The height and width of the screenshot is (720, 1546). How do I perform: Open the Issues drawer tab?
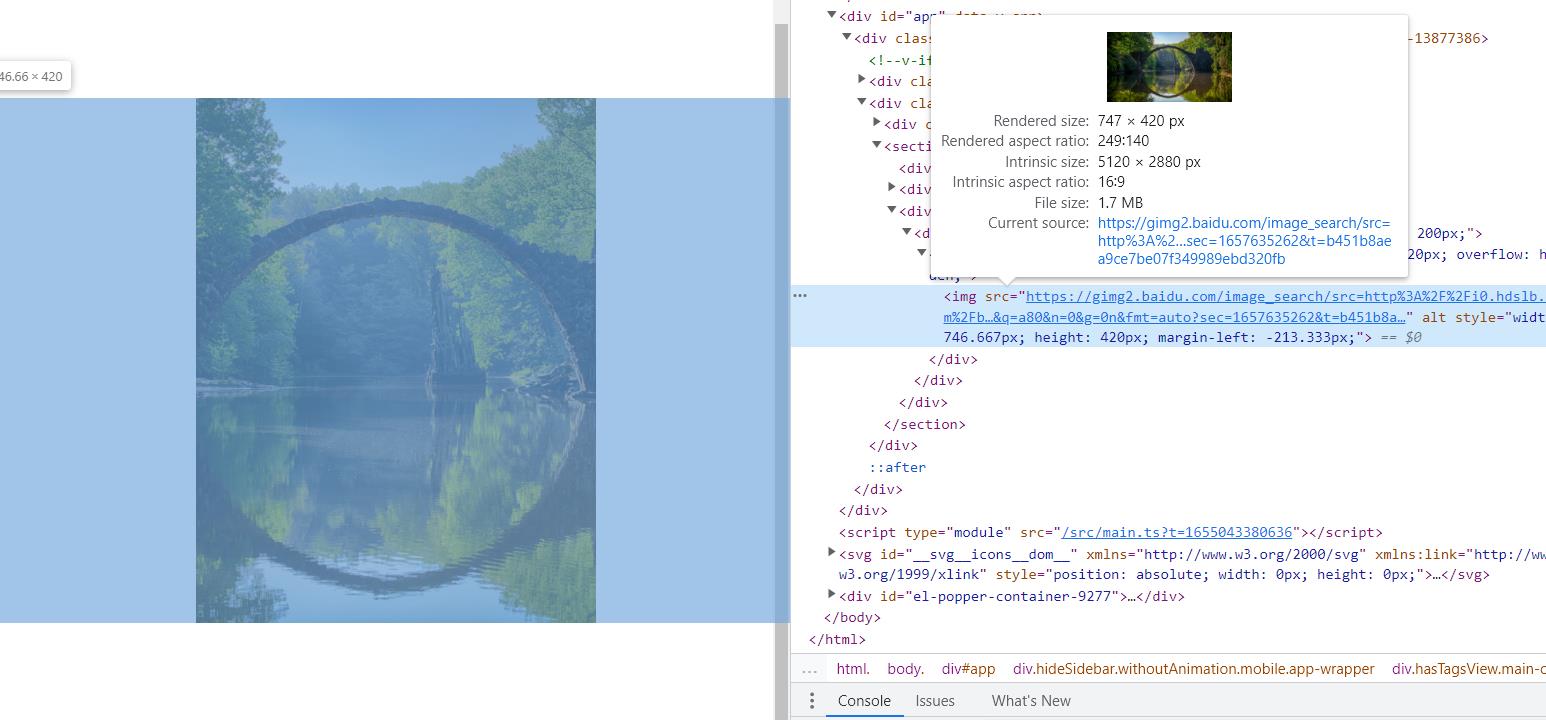[935, 700]
